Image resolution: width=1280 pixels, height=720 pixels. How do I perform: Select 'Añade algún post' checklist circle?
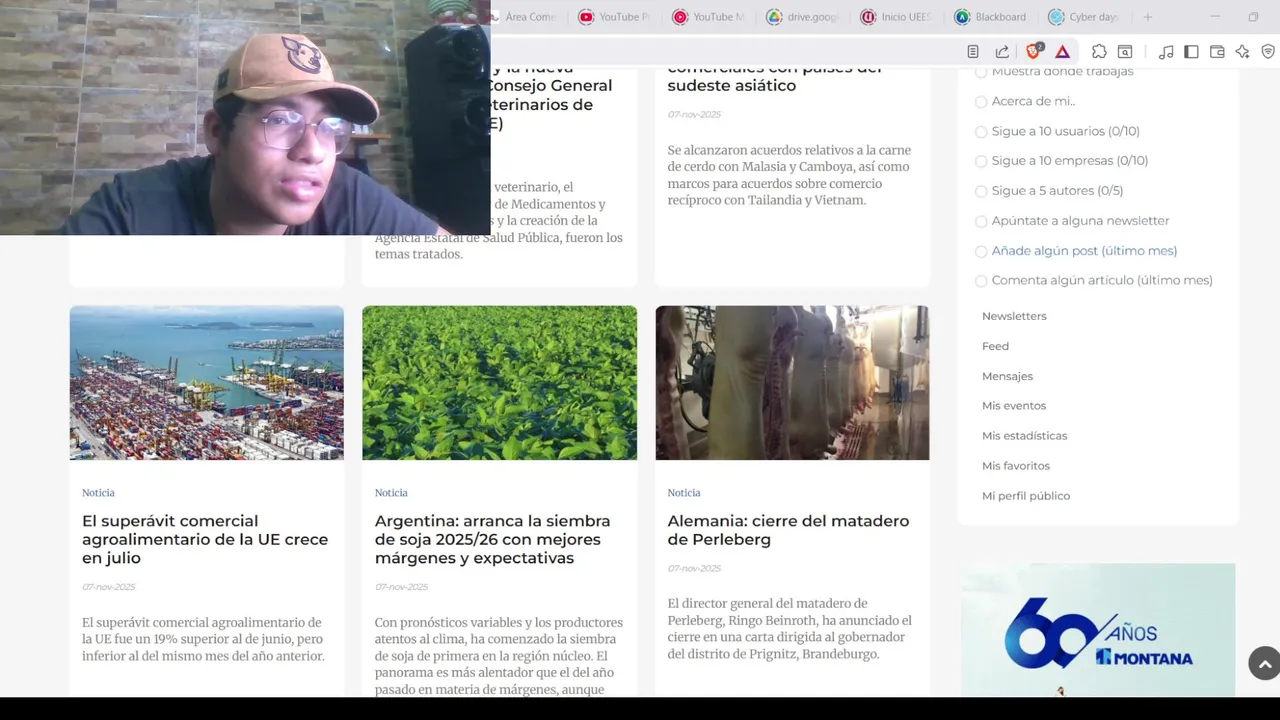(981, 252)
